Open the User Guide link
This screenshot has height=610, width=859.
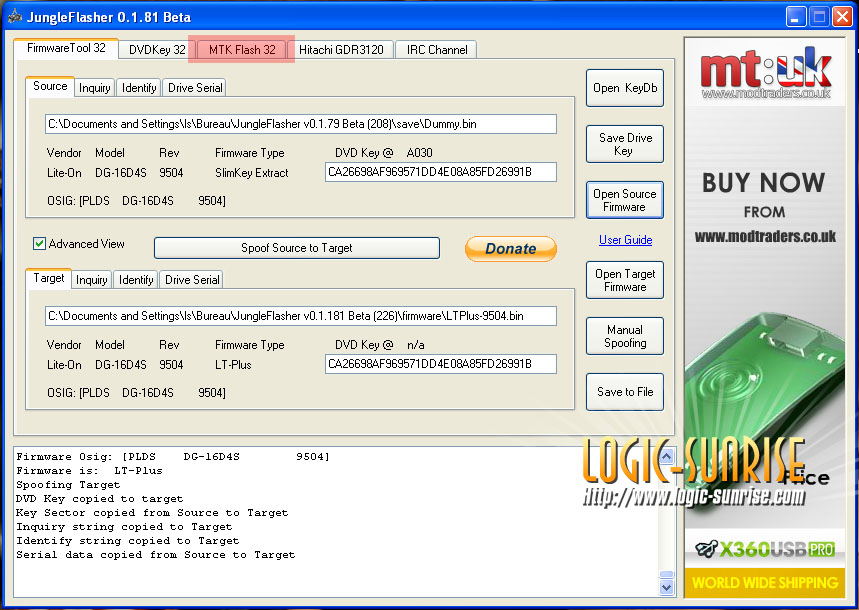pyautogui.click(x=625, y=240)
